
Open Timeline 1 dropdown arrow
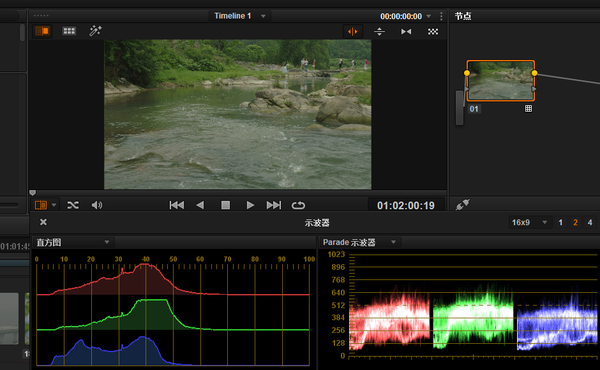click(263, 16)
